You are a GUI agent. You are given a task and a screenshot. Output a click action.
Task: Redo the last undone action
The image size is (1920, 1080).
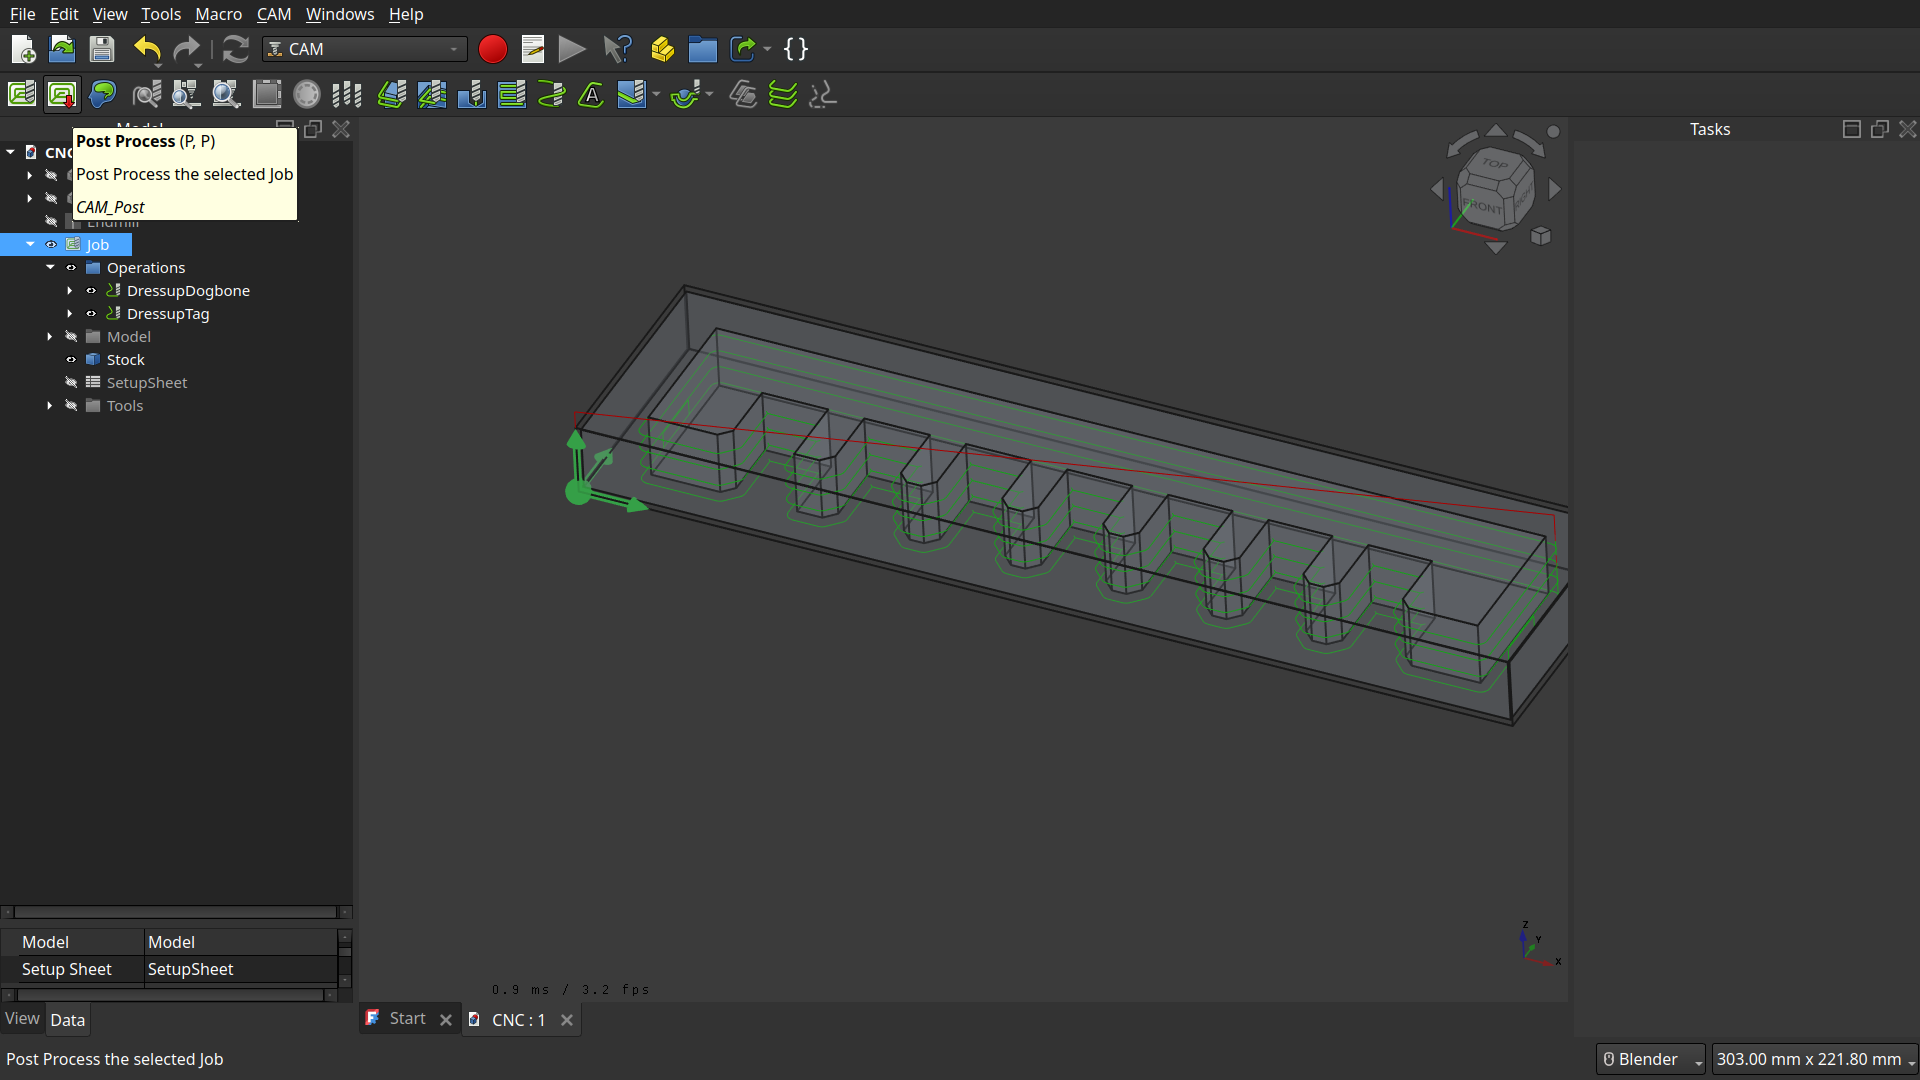click(186, 49)
